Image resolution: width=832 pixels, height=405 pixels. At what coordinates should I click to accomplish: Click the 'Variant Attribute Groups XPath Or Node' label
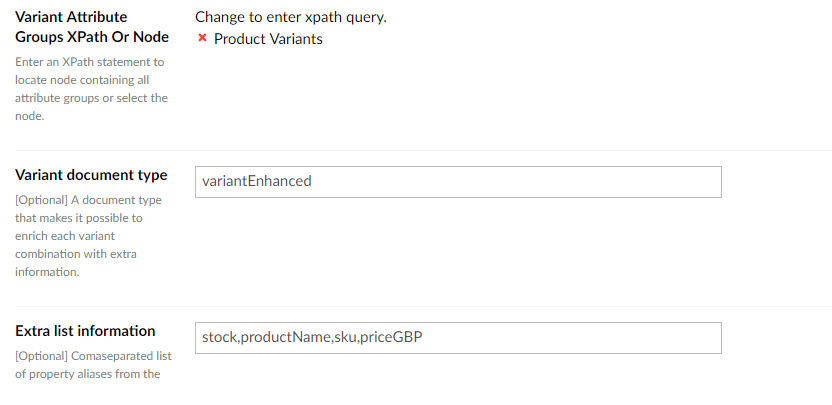[92, 27]
